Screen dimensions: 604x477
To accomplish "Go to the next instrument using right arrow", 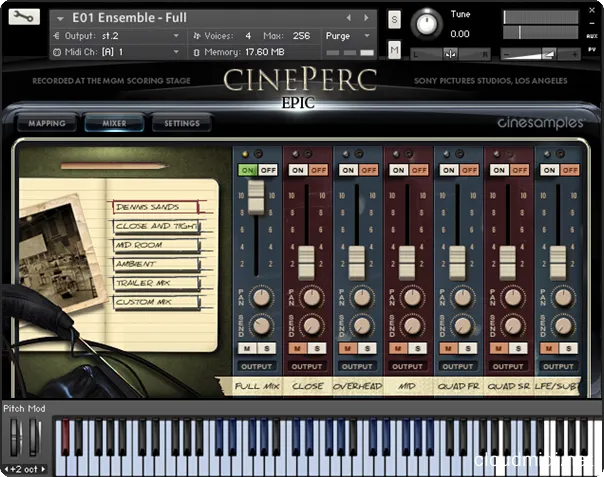I will point(367,18).
